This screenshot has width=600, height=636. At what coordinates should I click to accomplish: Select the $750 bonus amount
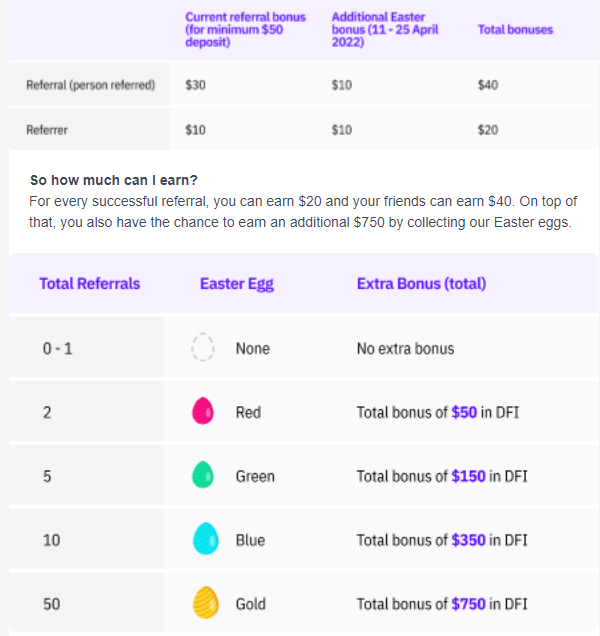tap(468, 604)
